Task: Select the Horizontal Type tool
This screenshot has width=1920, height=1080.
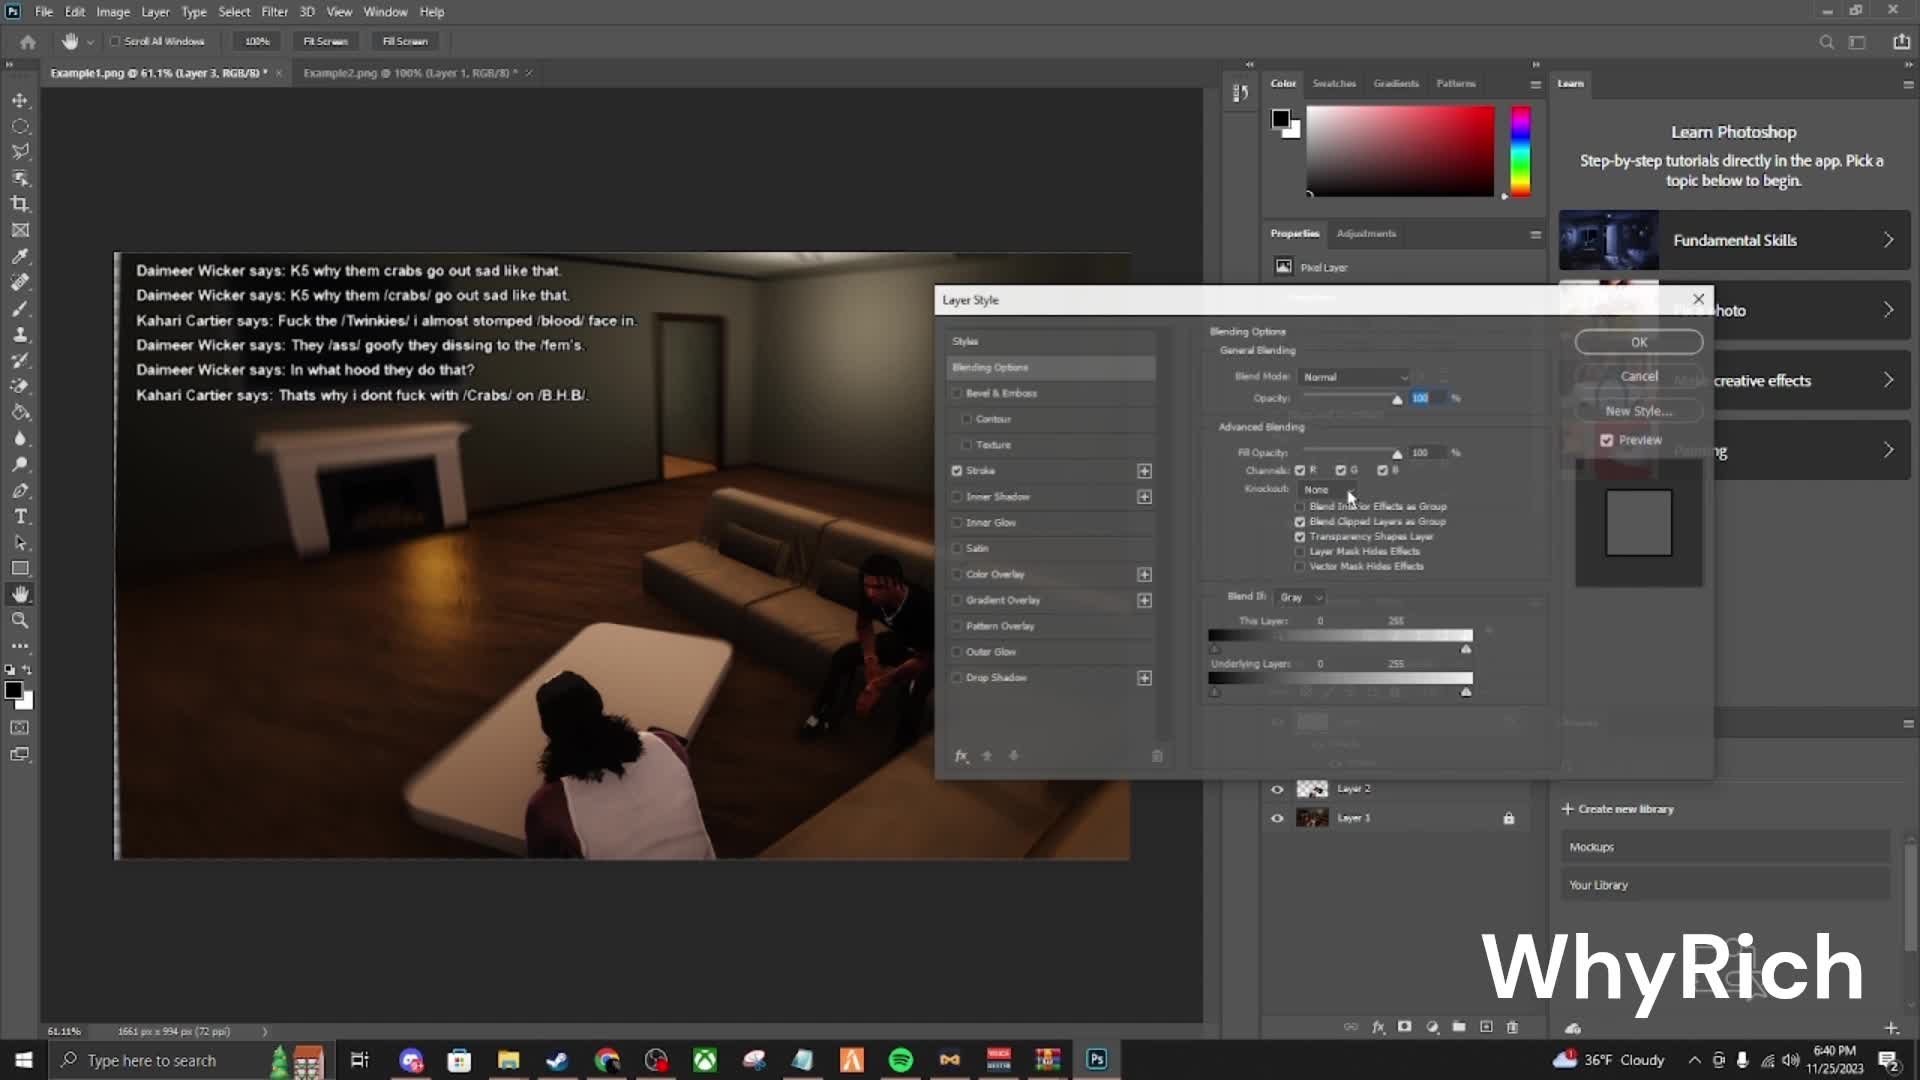Action: [20, 517]
